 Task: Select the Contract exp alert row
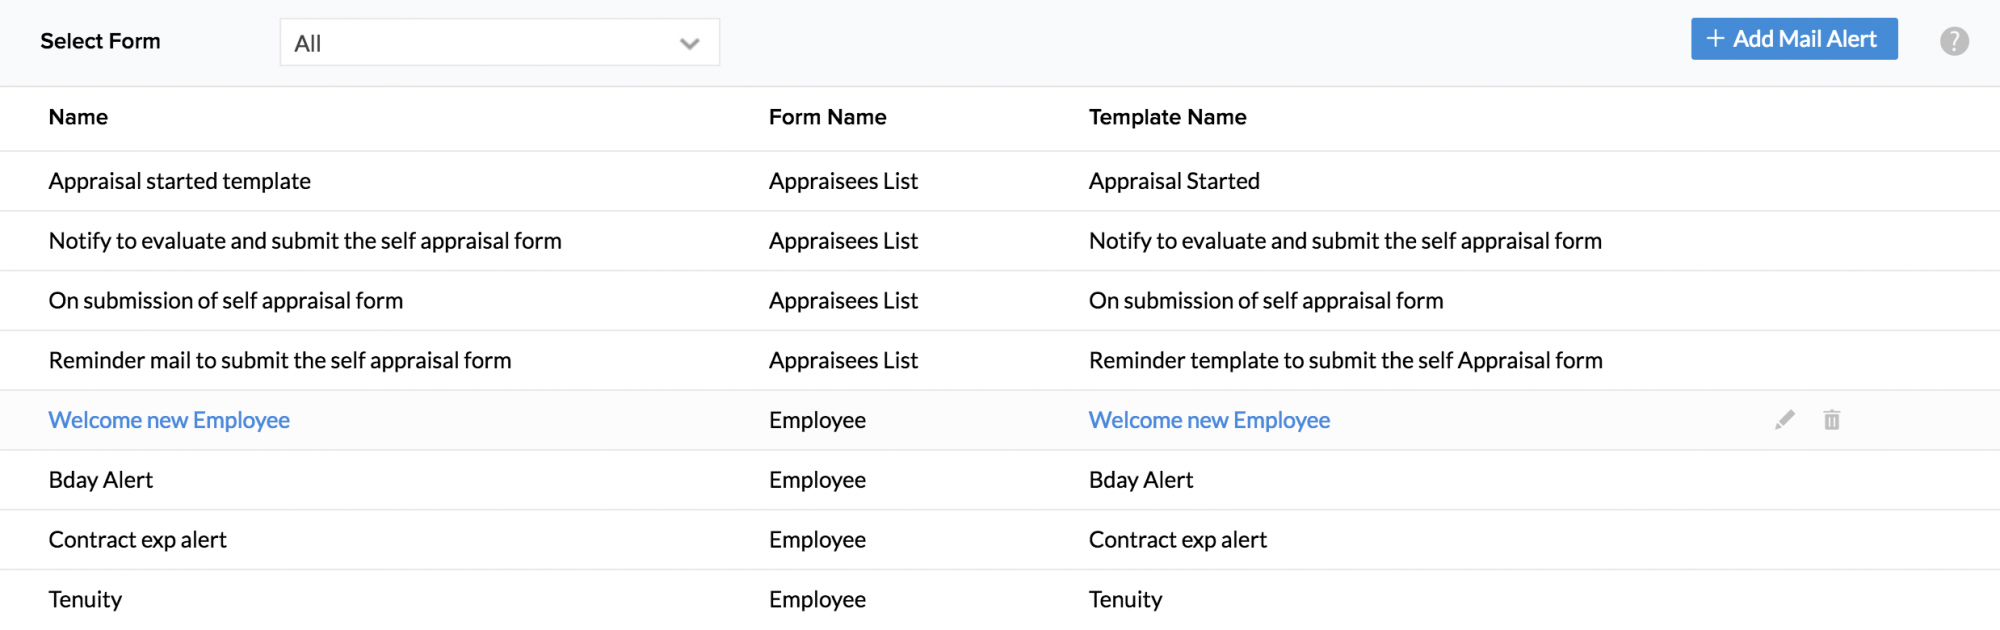pyautogui.click(x=138, y=540)
